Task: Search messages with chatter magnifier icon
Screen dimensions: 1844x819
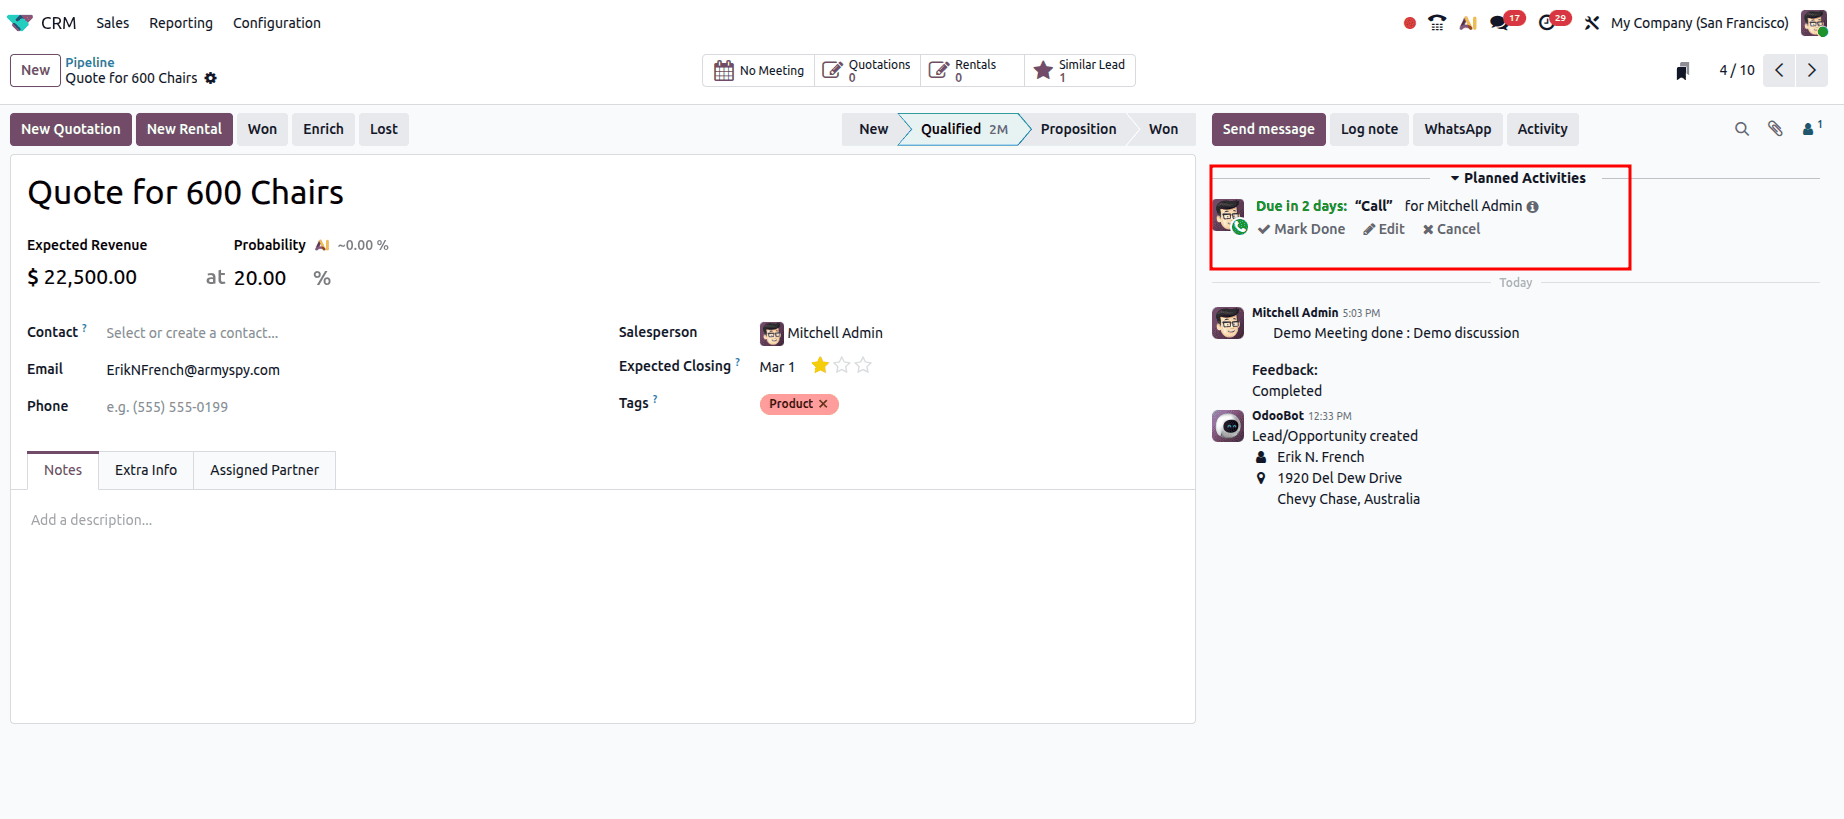Action: (1742, 129)
